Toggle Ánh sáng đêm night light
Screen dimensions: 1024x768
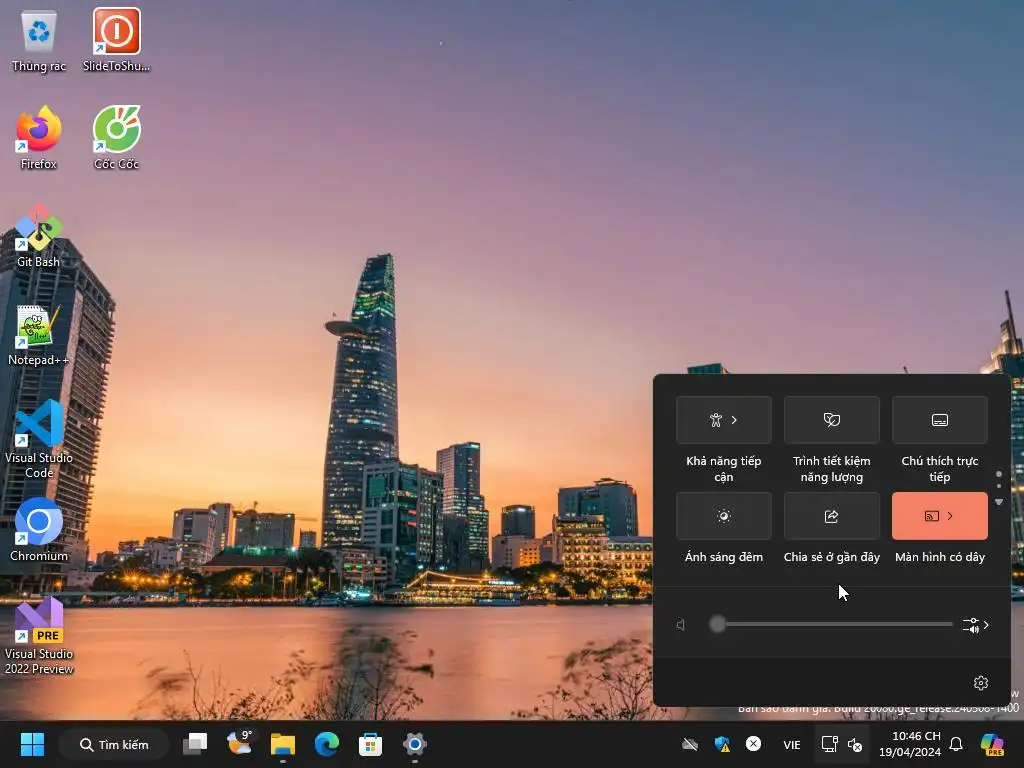[x=724, y=516]
